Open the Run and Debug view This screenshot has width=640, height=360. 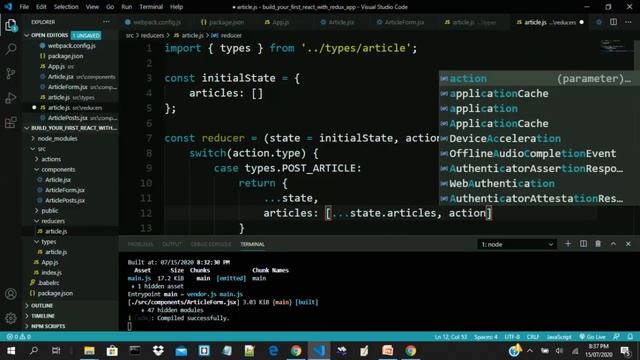[x=11, y=98]
